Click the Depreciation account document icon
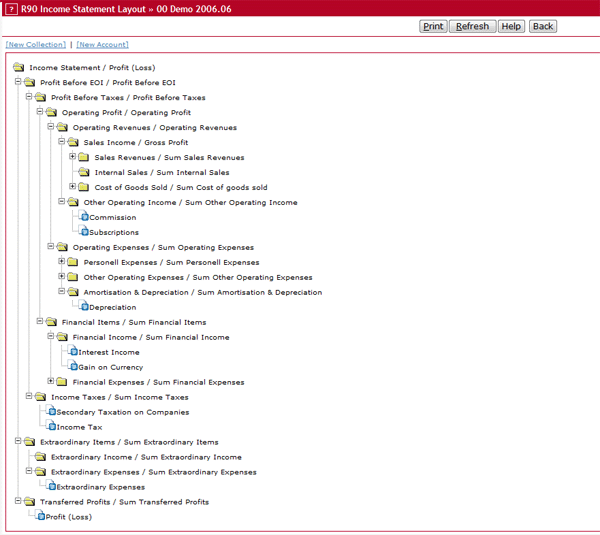This screenshot has width=600, height=535. pyautogui.click(x=85, y=307)
